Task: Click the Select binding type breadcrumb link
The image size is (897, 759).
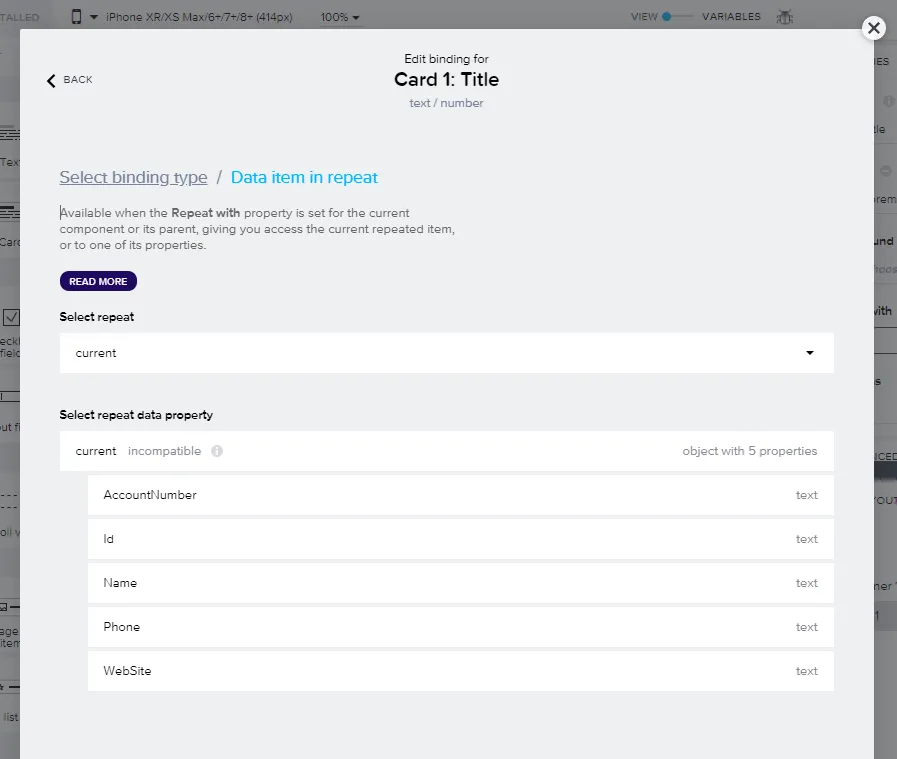Action: coord(133,177)
